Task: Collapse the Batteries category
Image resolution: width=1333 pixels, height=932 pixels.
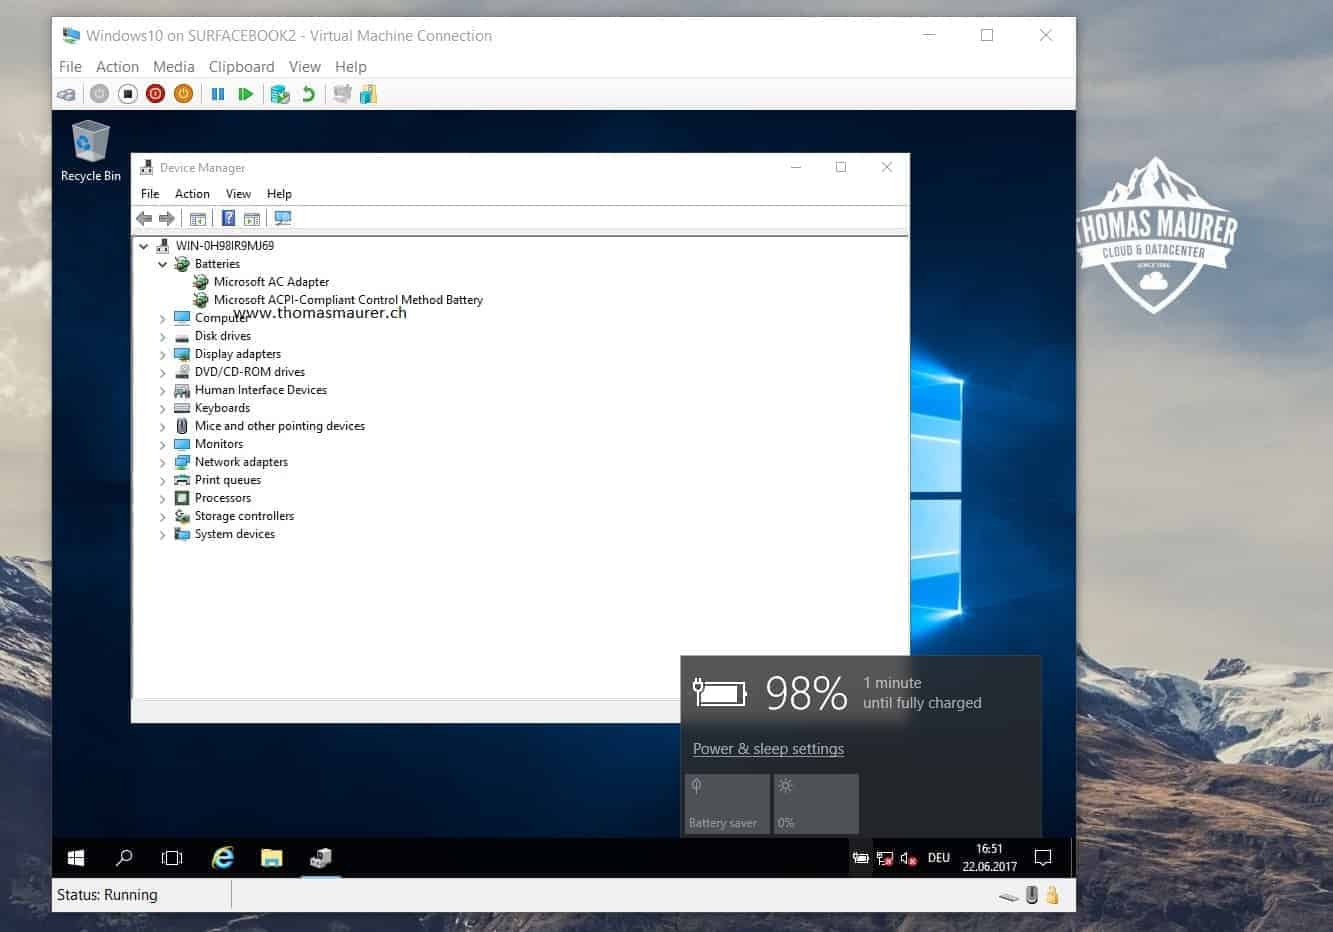Action: click(x=162, y=264)
